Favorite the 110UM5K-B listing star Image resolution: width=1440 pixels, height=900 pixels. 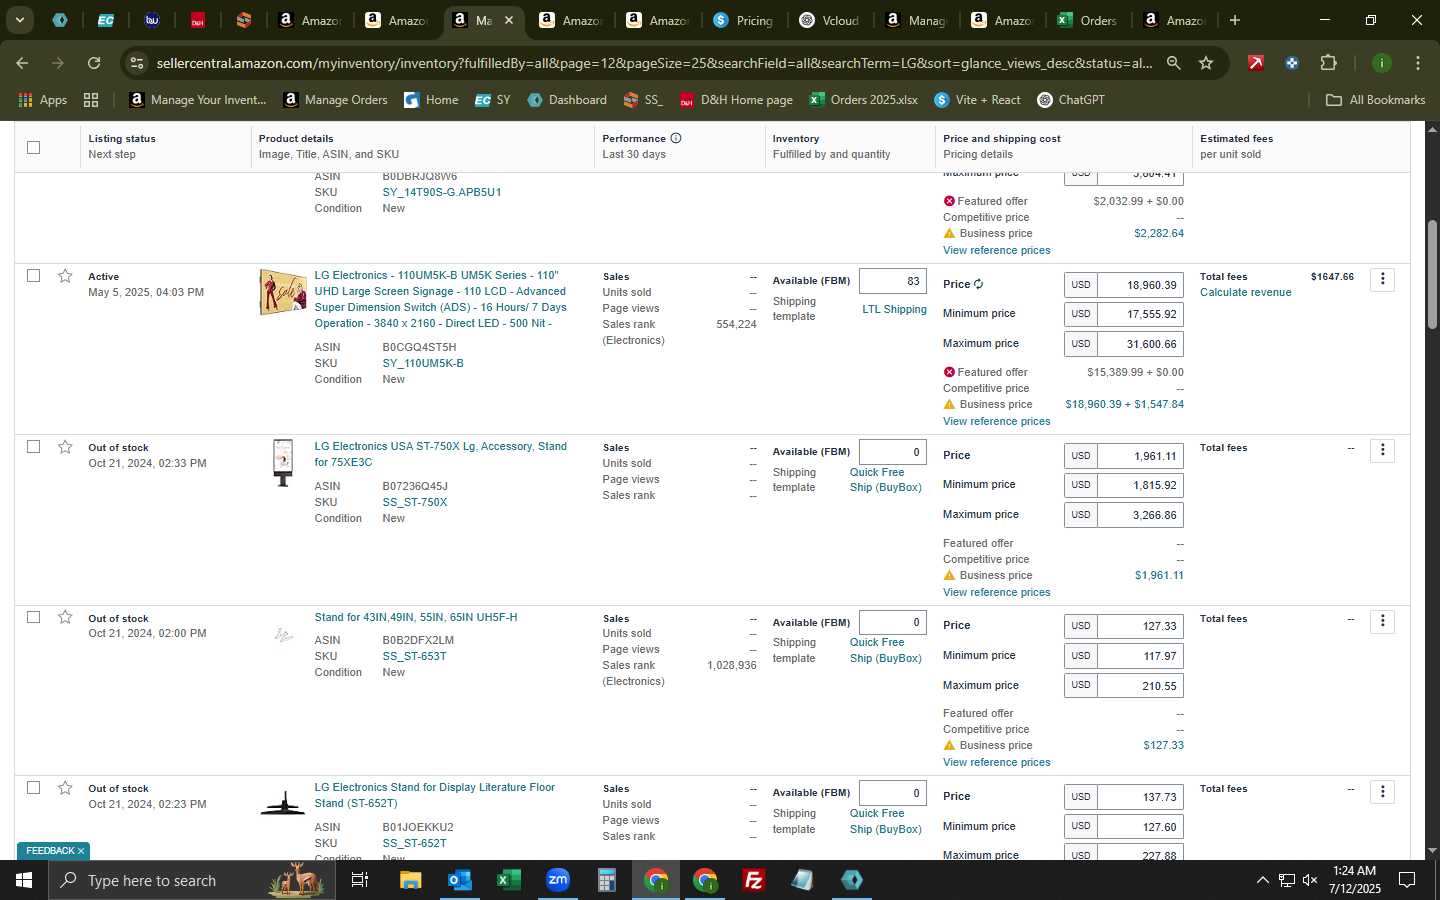[x=65, y=276]
